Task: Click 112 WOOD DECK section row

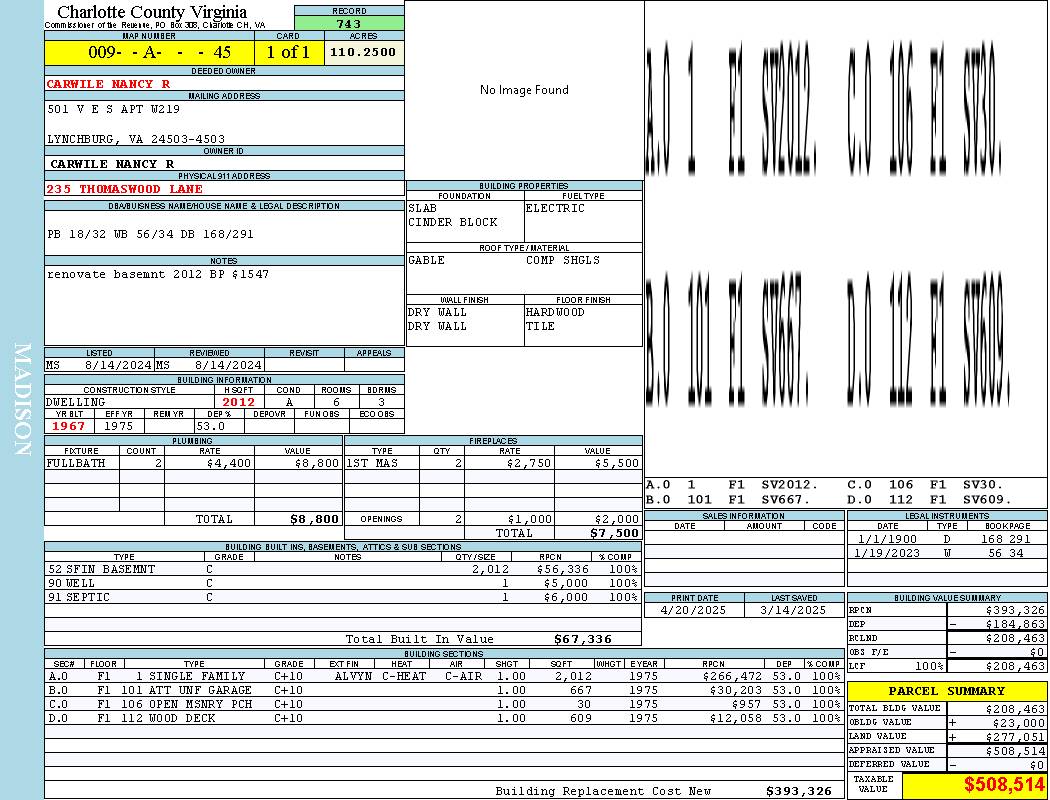Action: [444, 718]
